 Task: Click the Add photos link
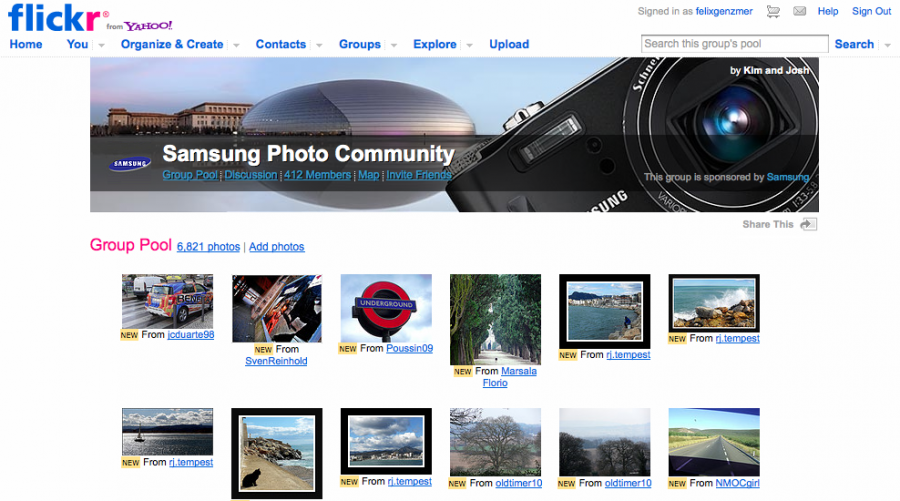coord(277,247)
